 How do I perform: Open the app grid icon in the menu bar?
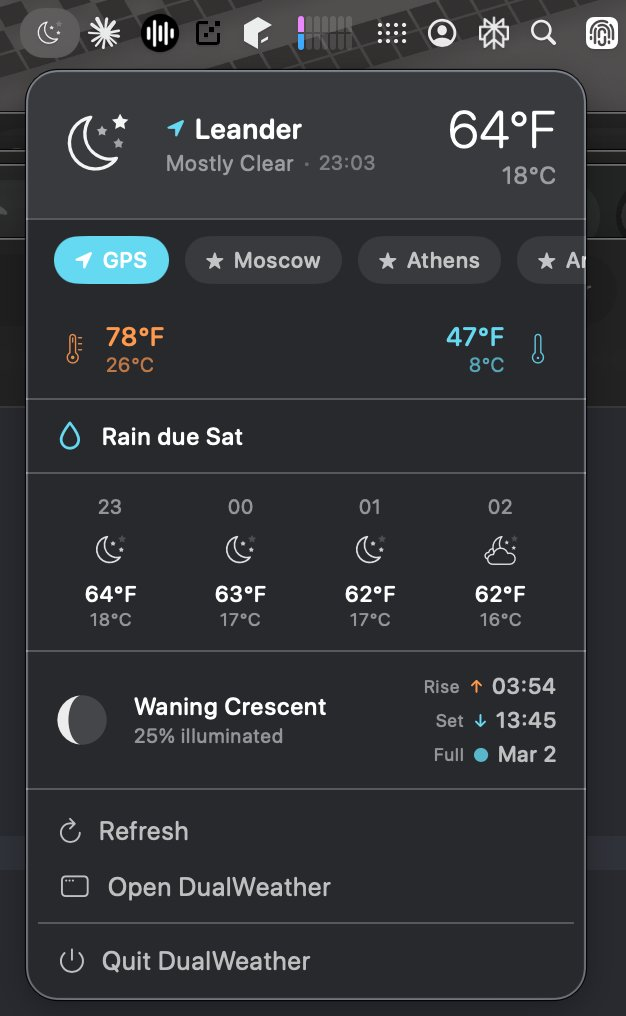(x=392, y=32)
